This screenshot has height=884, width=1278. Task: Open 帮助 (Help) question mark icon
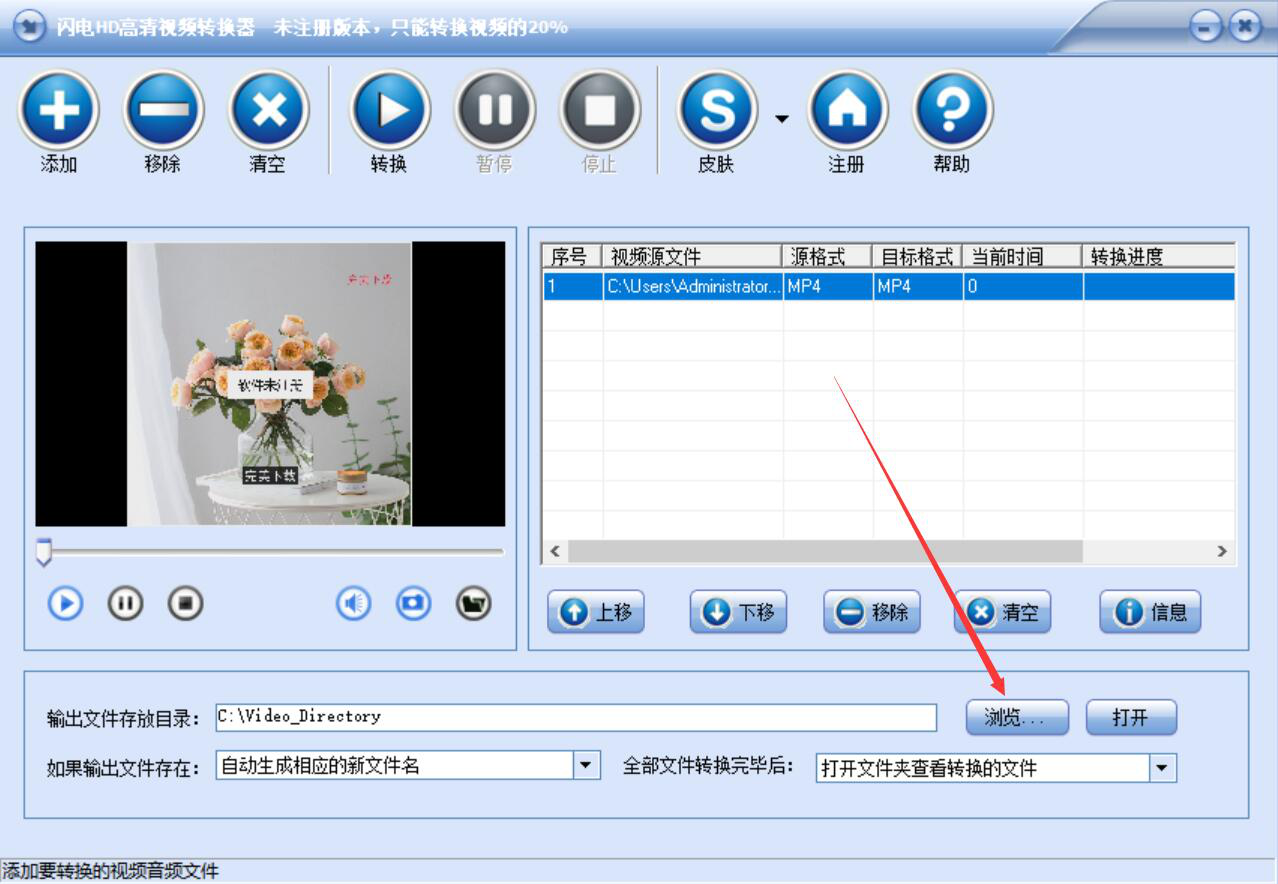[x=952, y=110]
